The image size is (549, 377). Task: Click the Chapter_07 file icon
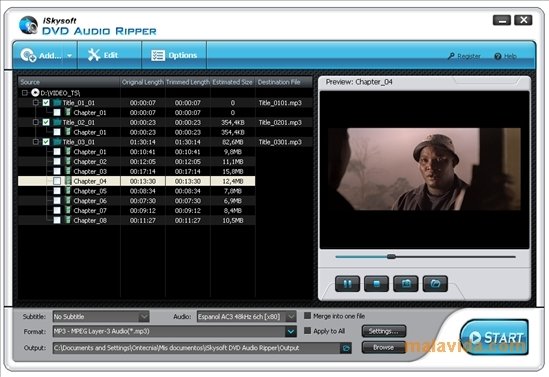[68, 210]
